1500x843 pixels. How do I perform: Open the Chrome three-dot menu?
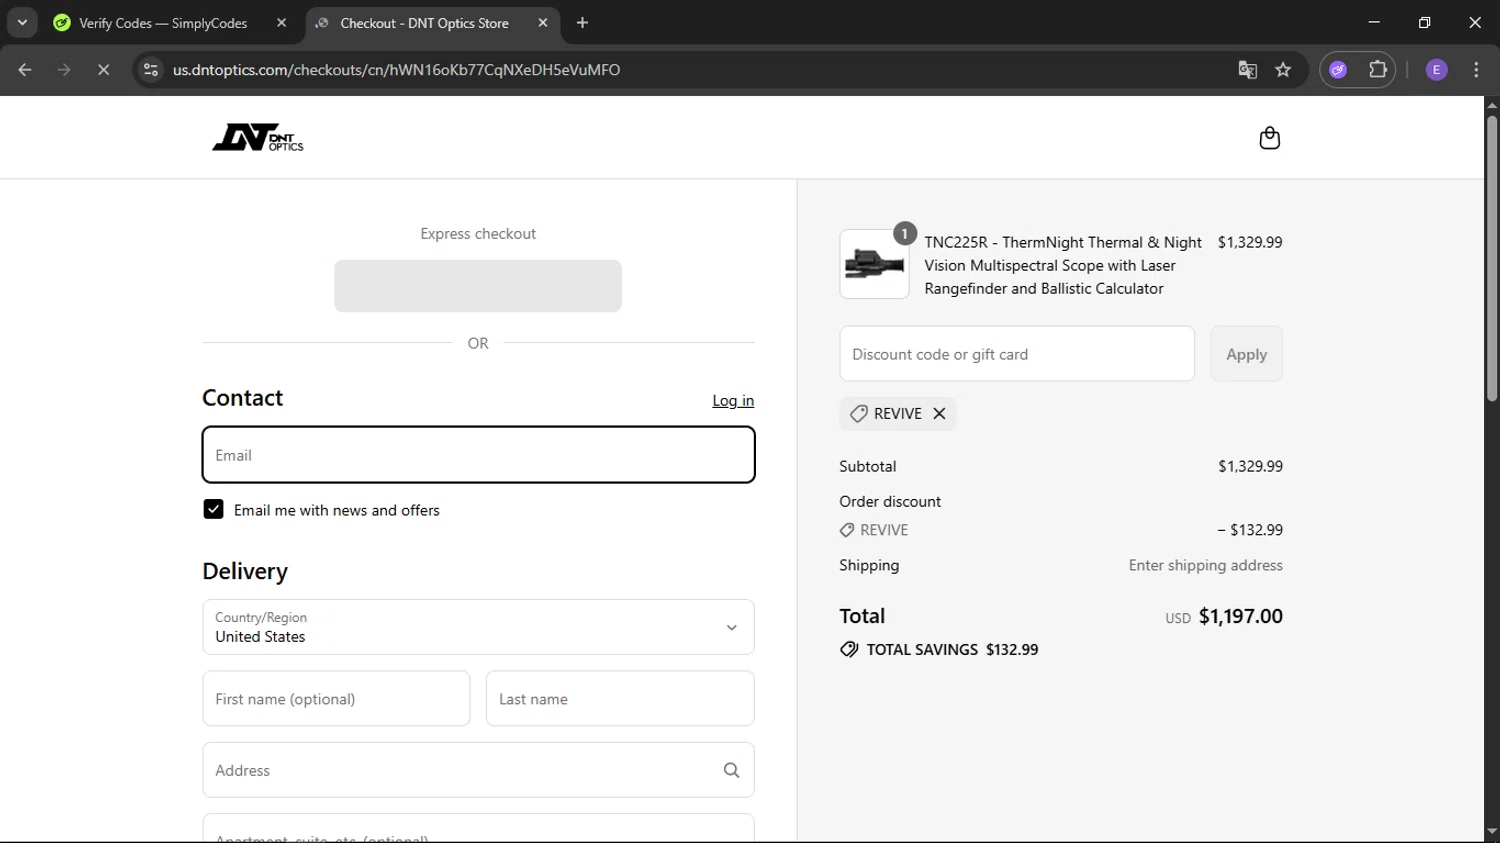(x=1476, y=70)
